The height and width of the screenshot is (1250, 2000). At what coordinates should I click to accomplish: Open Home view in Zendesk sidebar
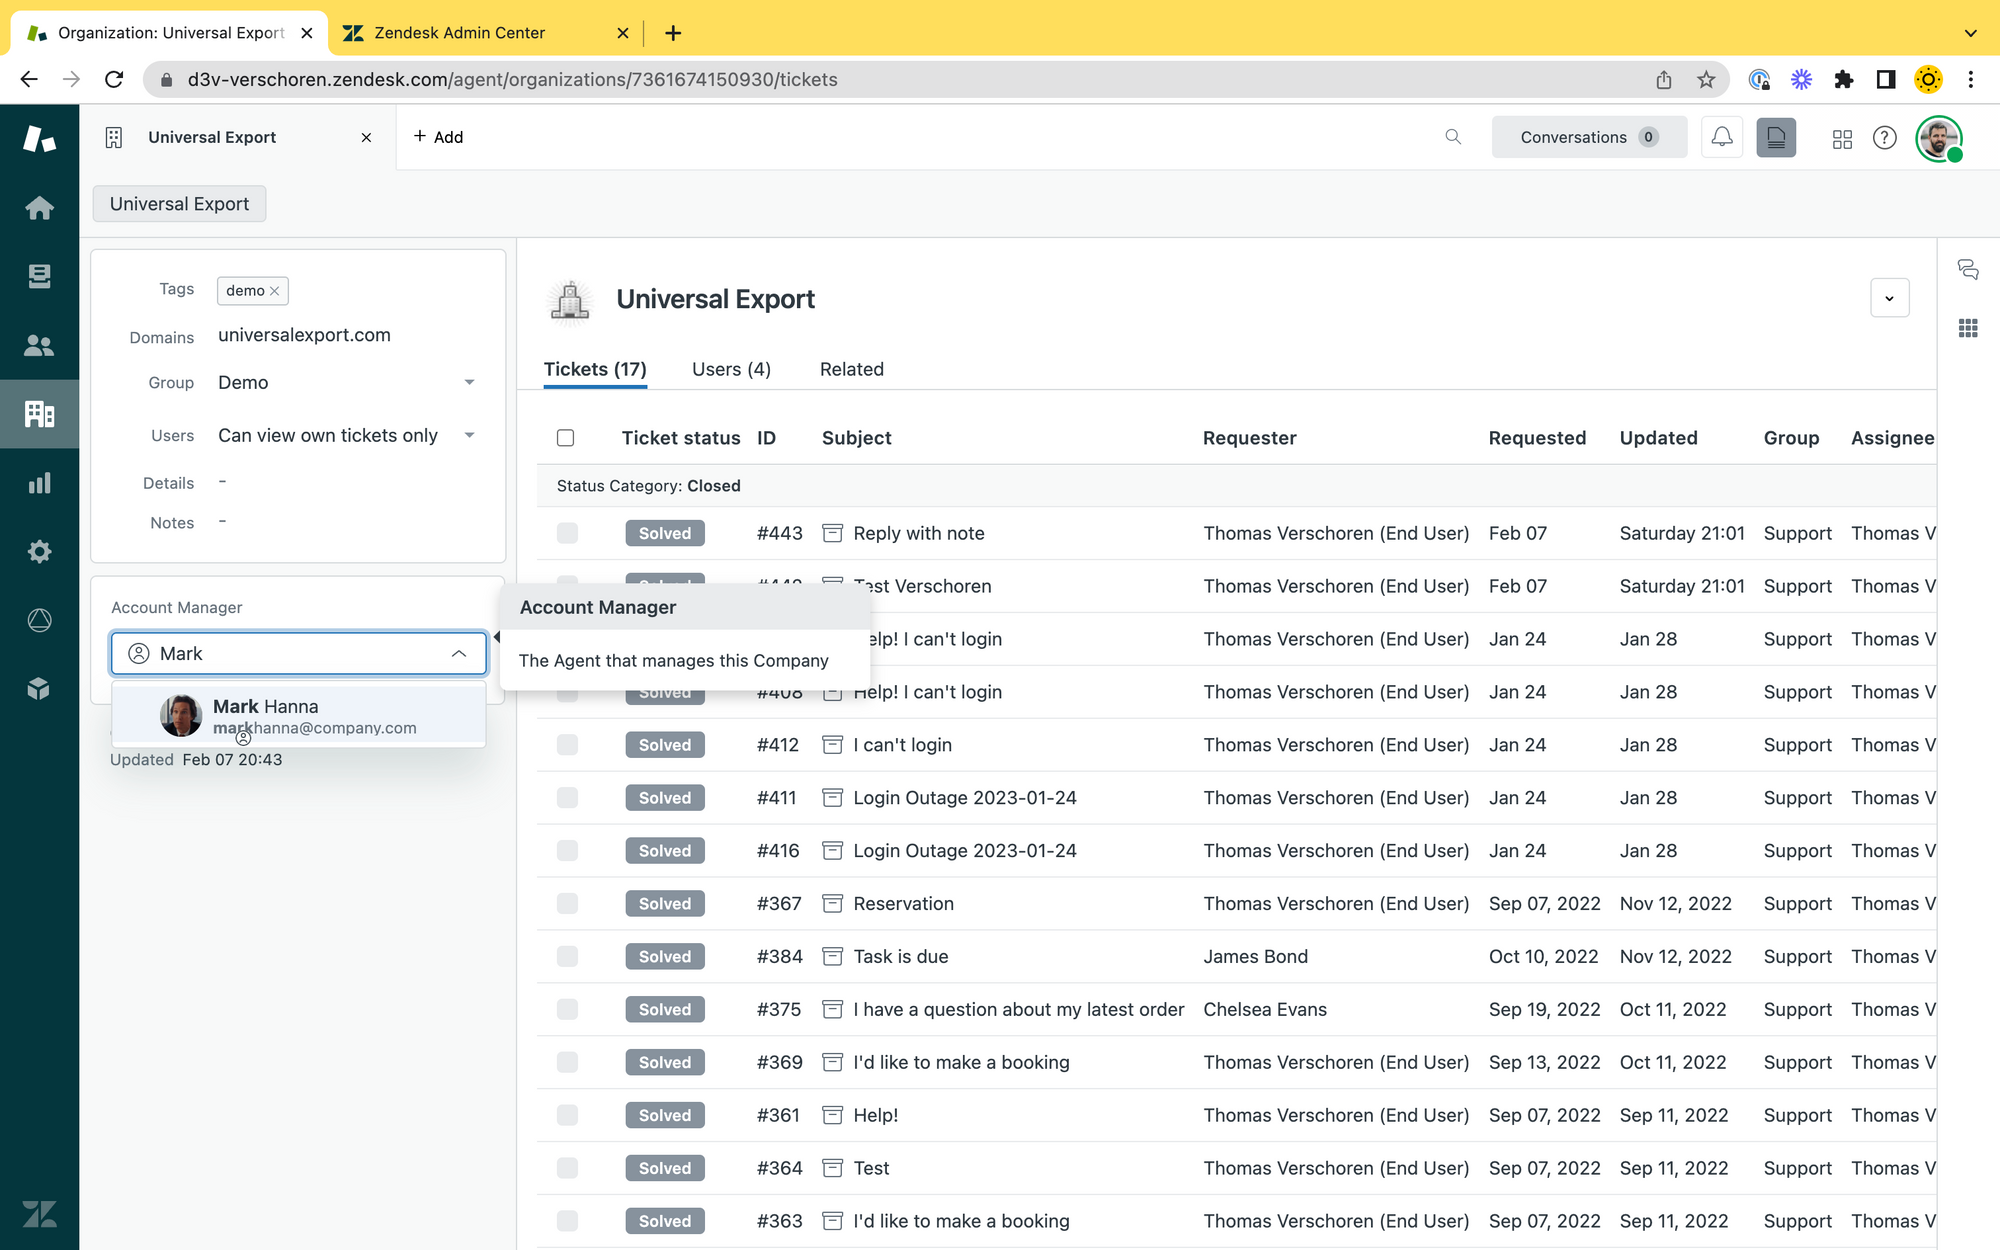[x=39, y=207]
